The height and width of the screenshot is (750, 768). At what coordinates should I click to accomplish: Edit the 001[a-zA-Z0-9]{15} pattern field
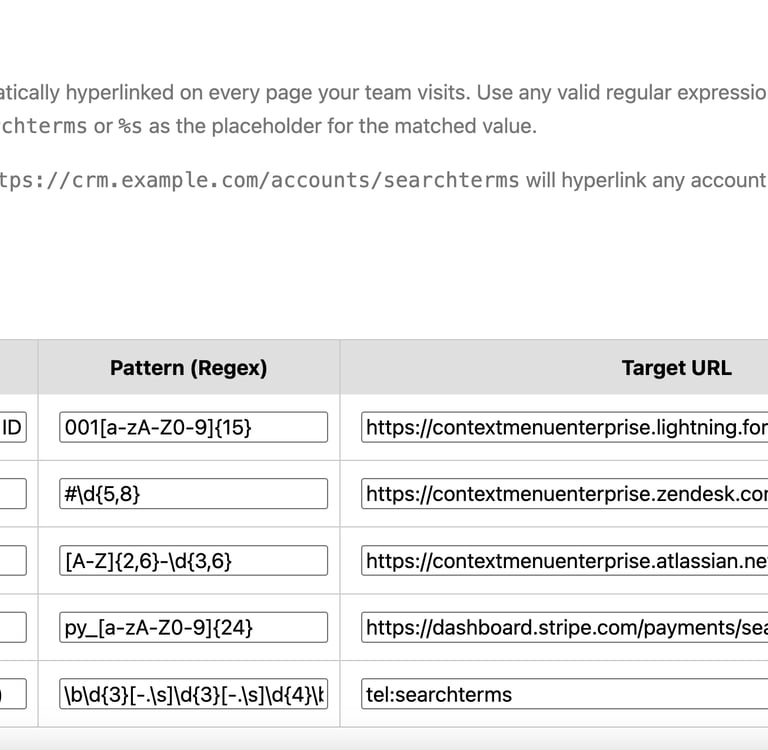pyautogui.click(x=193, y=427)
